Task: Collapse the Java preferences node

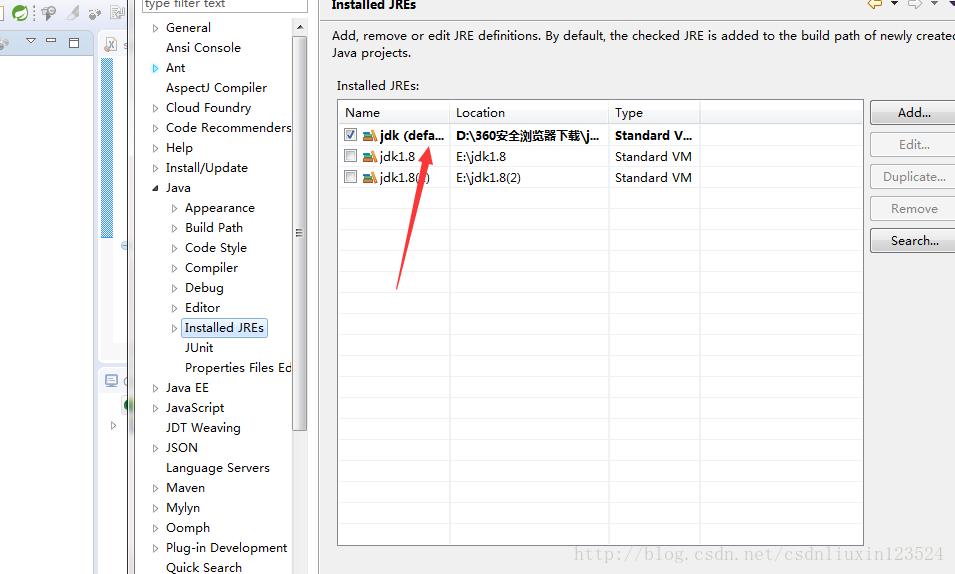Action: click(155, 188)
